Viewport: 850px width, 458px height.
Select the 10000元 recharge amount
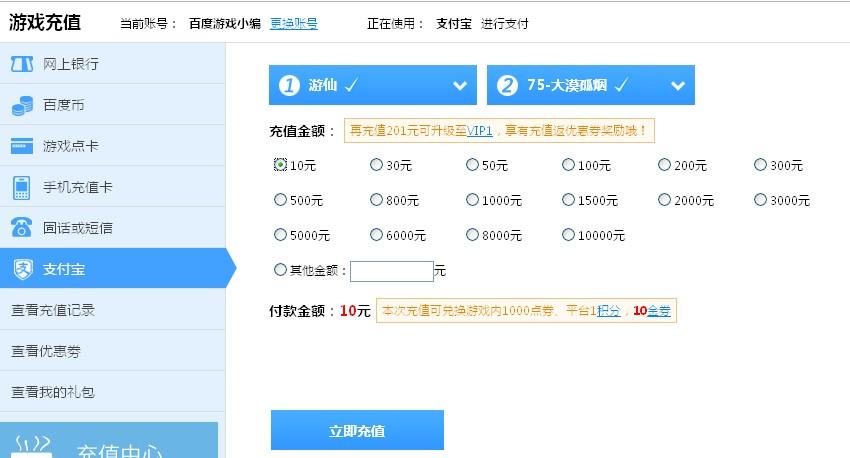(x=568, y=234)
